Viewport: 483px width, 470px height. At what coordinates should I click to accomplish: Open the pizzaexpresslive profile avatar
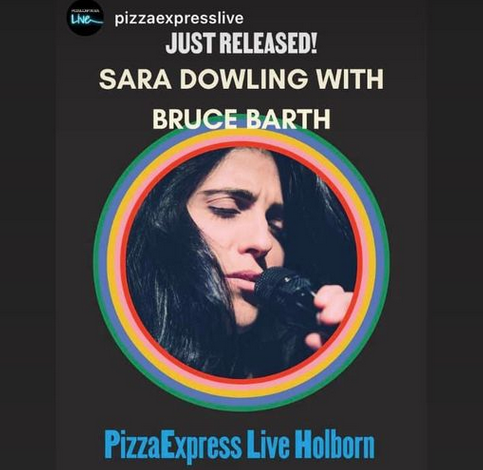(x=86, y=19)
